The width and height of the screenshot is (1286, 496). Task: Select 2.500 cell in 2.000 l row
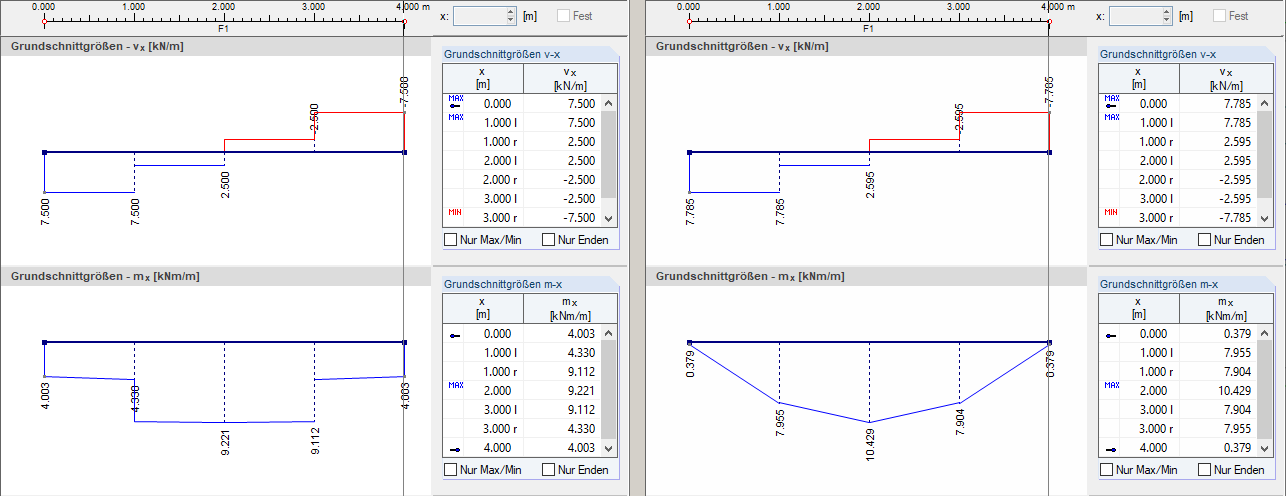[x=561, y=161]
